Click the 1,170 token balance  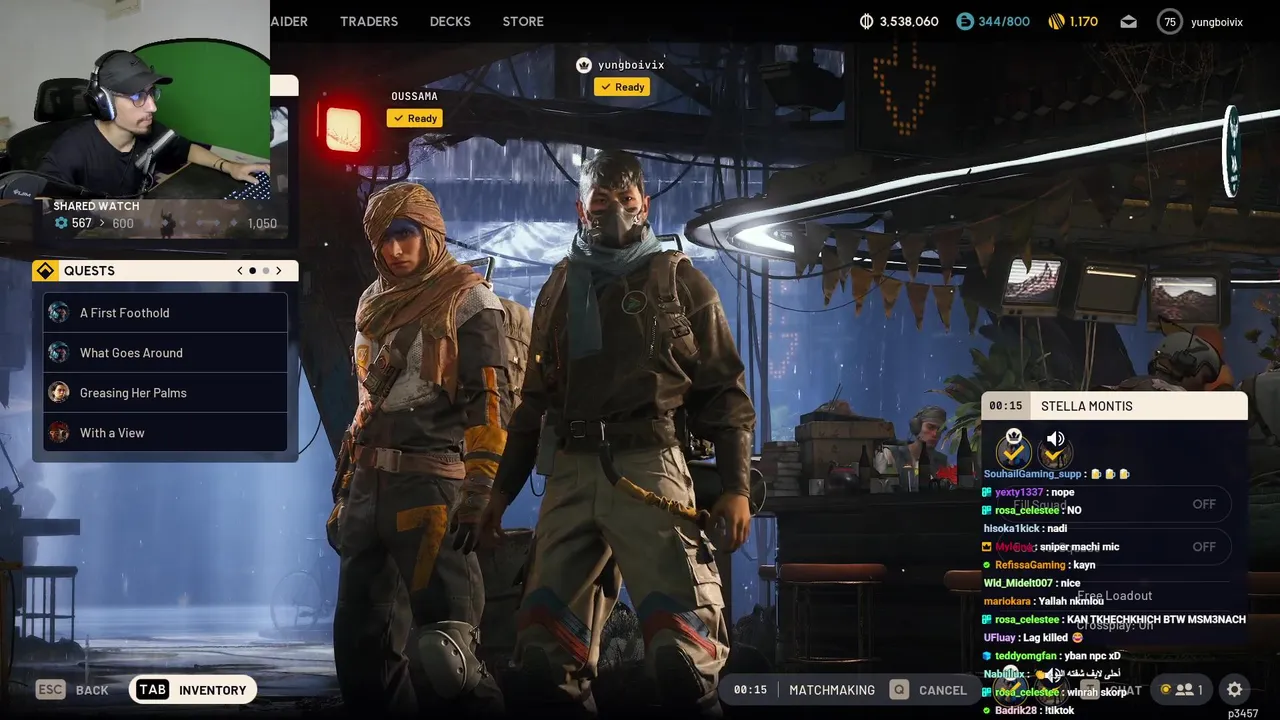[x=1084, y=21]
